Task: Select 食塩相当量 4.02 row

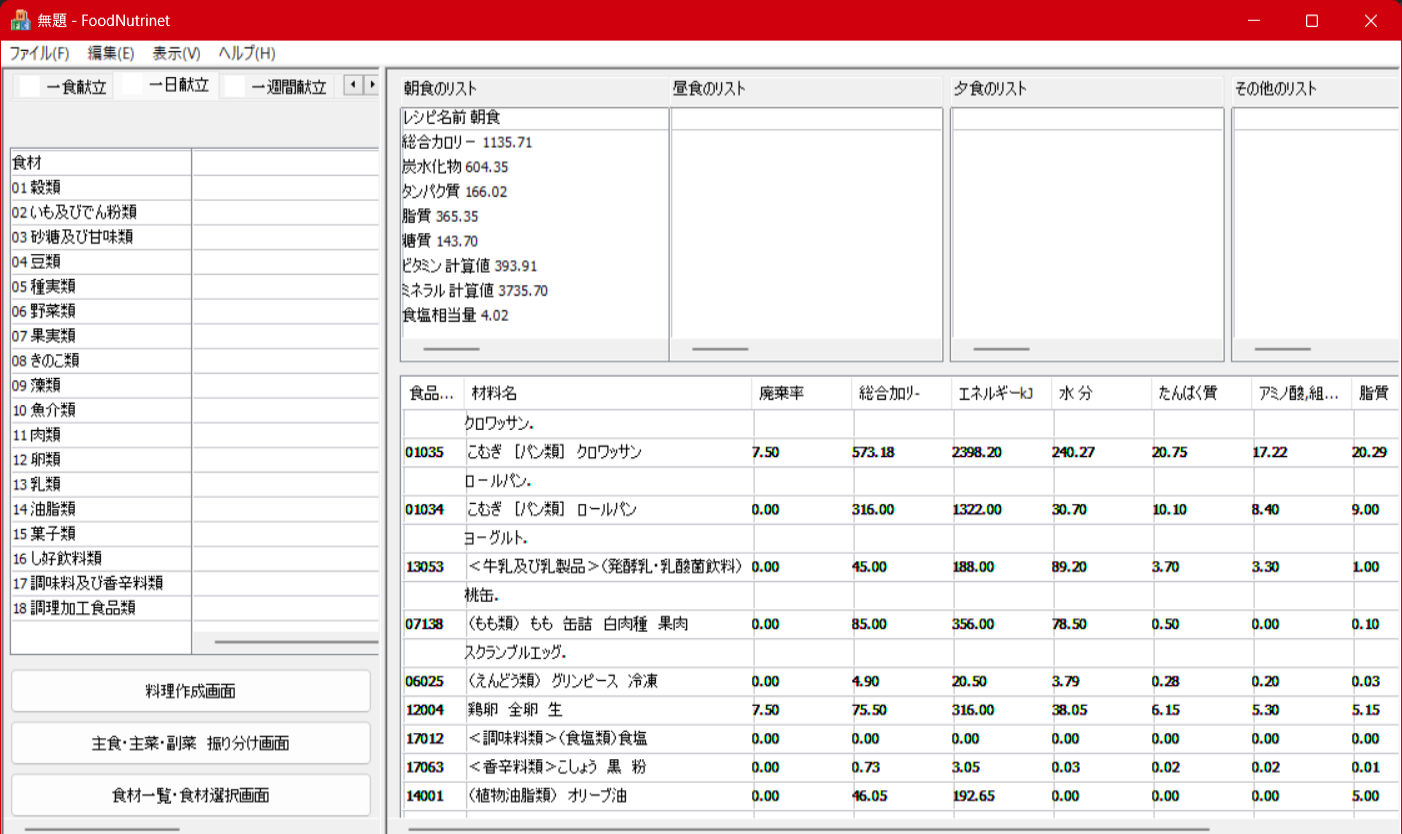Action: click(x=534, y=316)
